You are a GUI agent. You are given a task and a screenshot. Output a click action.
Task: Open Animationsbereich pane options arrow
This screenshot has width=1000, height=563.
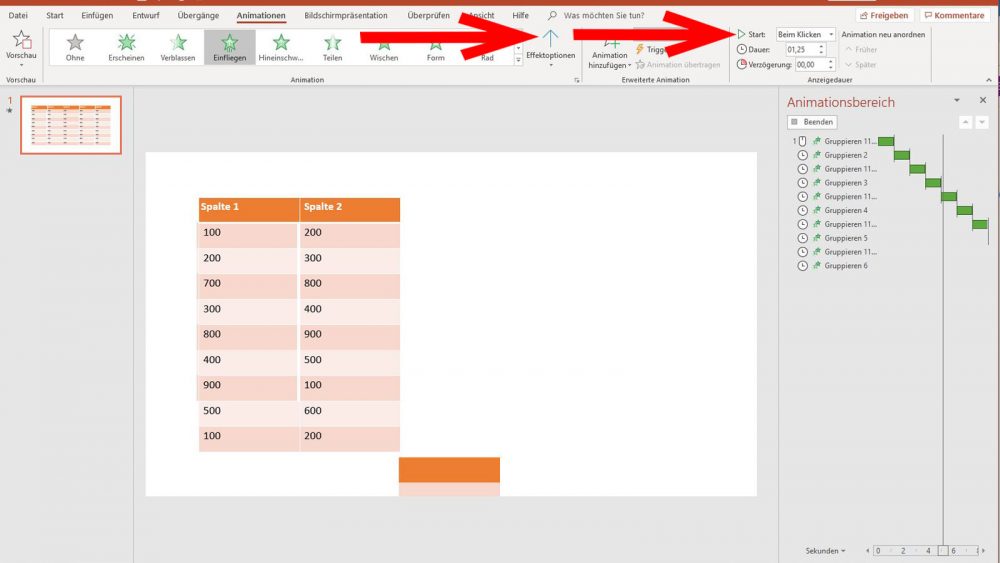click(957, 101)
